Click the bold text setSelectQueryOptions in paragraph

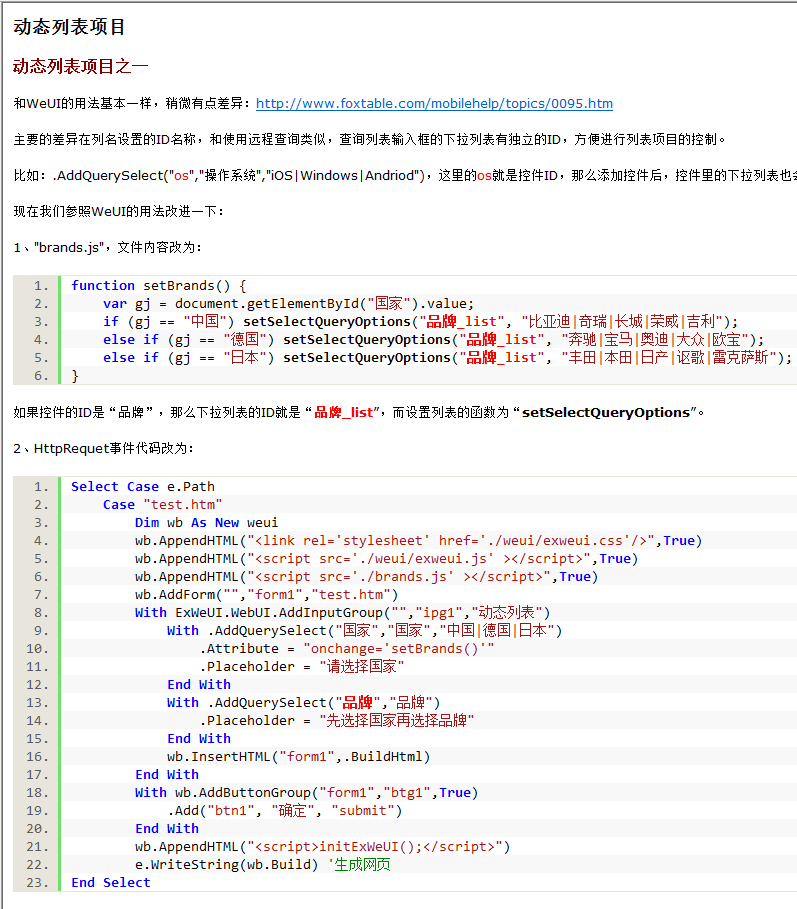(606, 413)
